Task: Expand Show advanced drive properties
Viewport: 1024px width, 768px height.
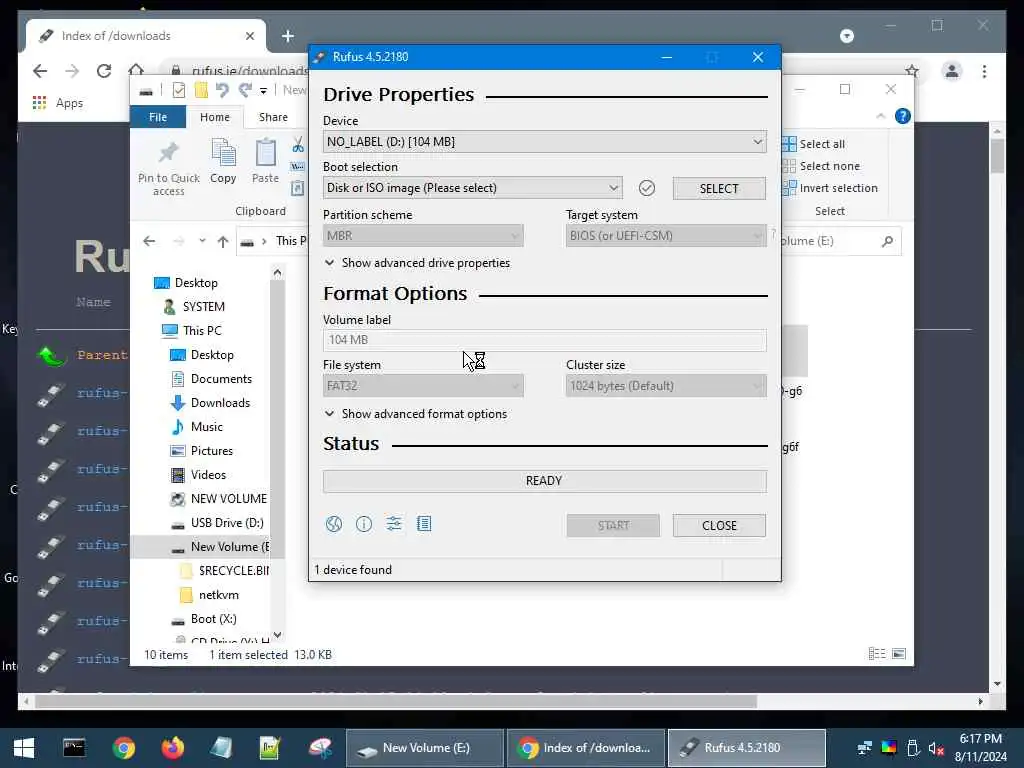Action: pos(417,263)
